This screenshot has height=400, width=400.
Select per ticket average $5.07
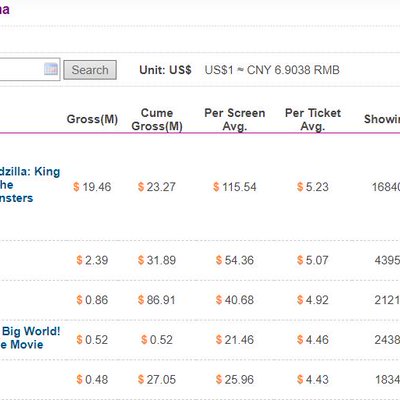pos(313,260)
